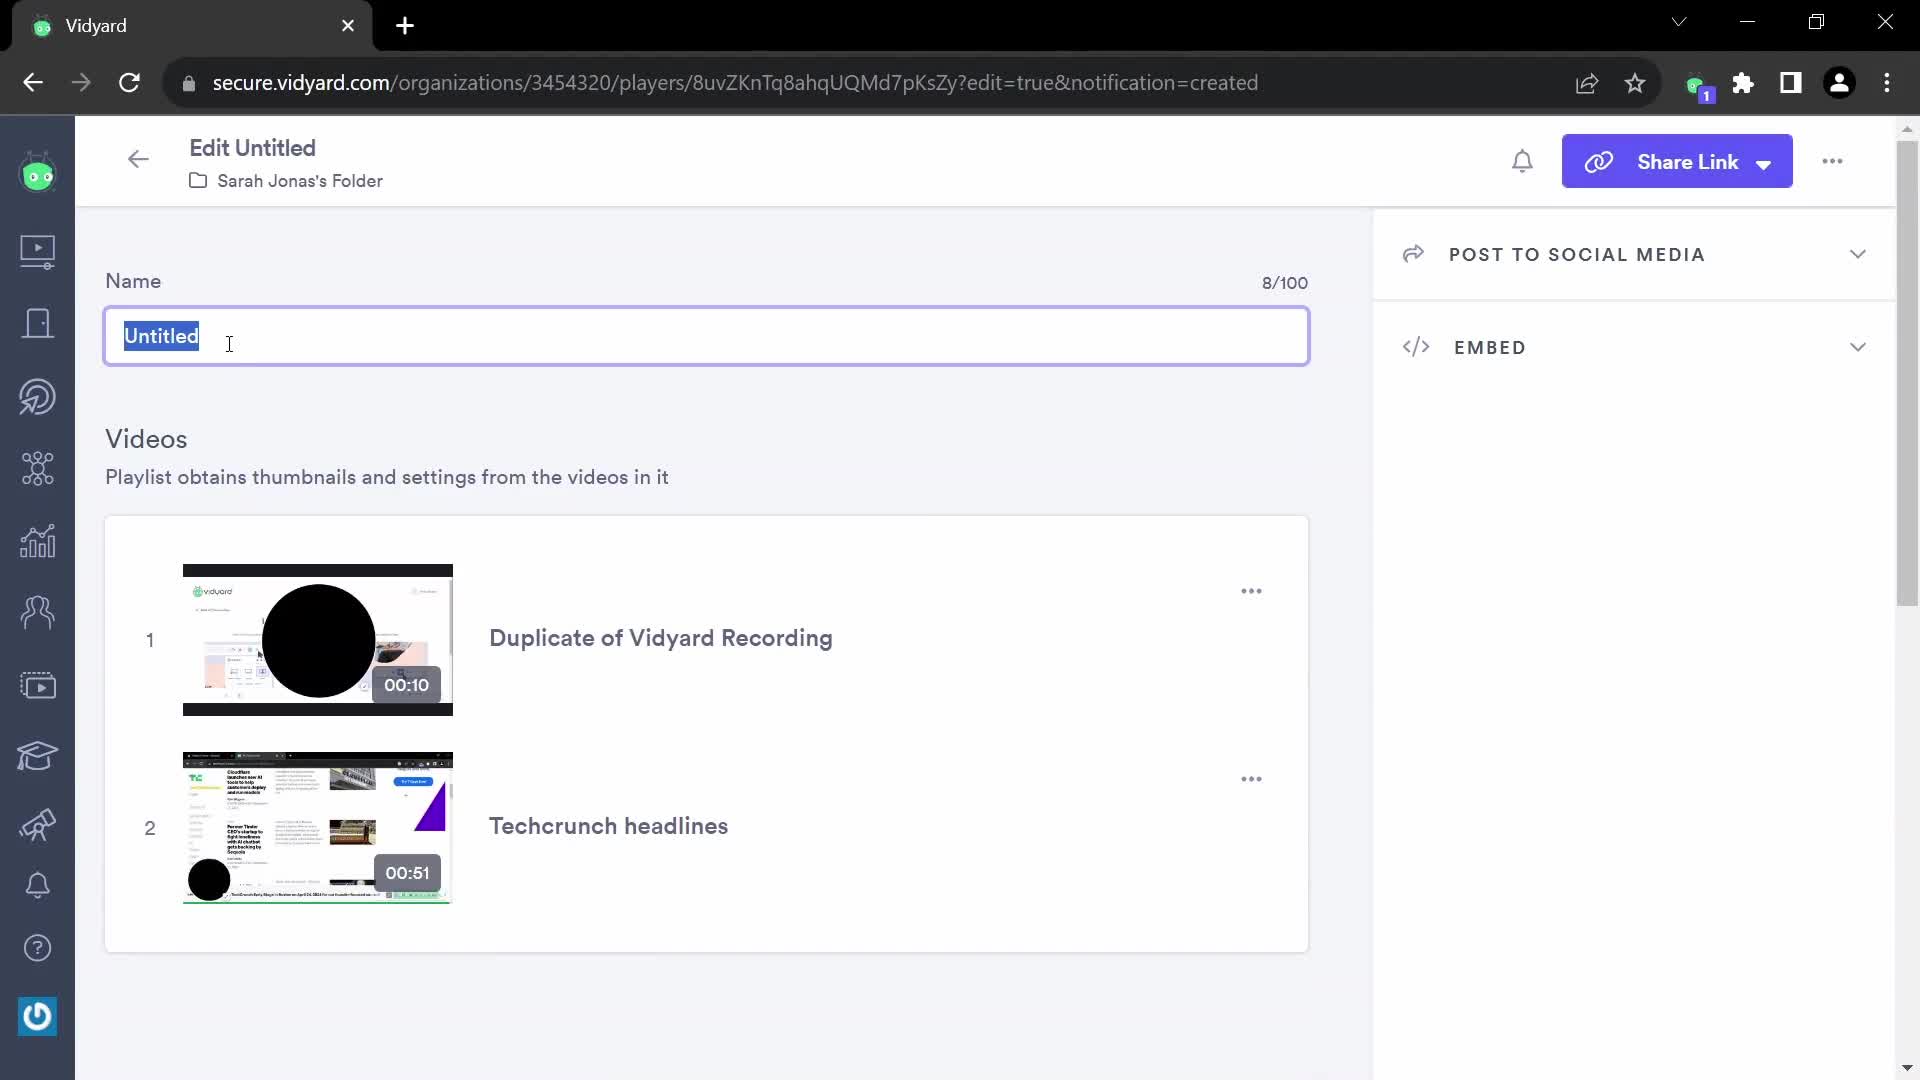Bookmark this page with the star icon
This screenshot has height=1080, width=1920.
pyautogui.click(x=1635, y=83)
